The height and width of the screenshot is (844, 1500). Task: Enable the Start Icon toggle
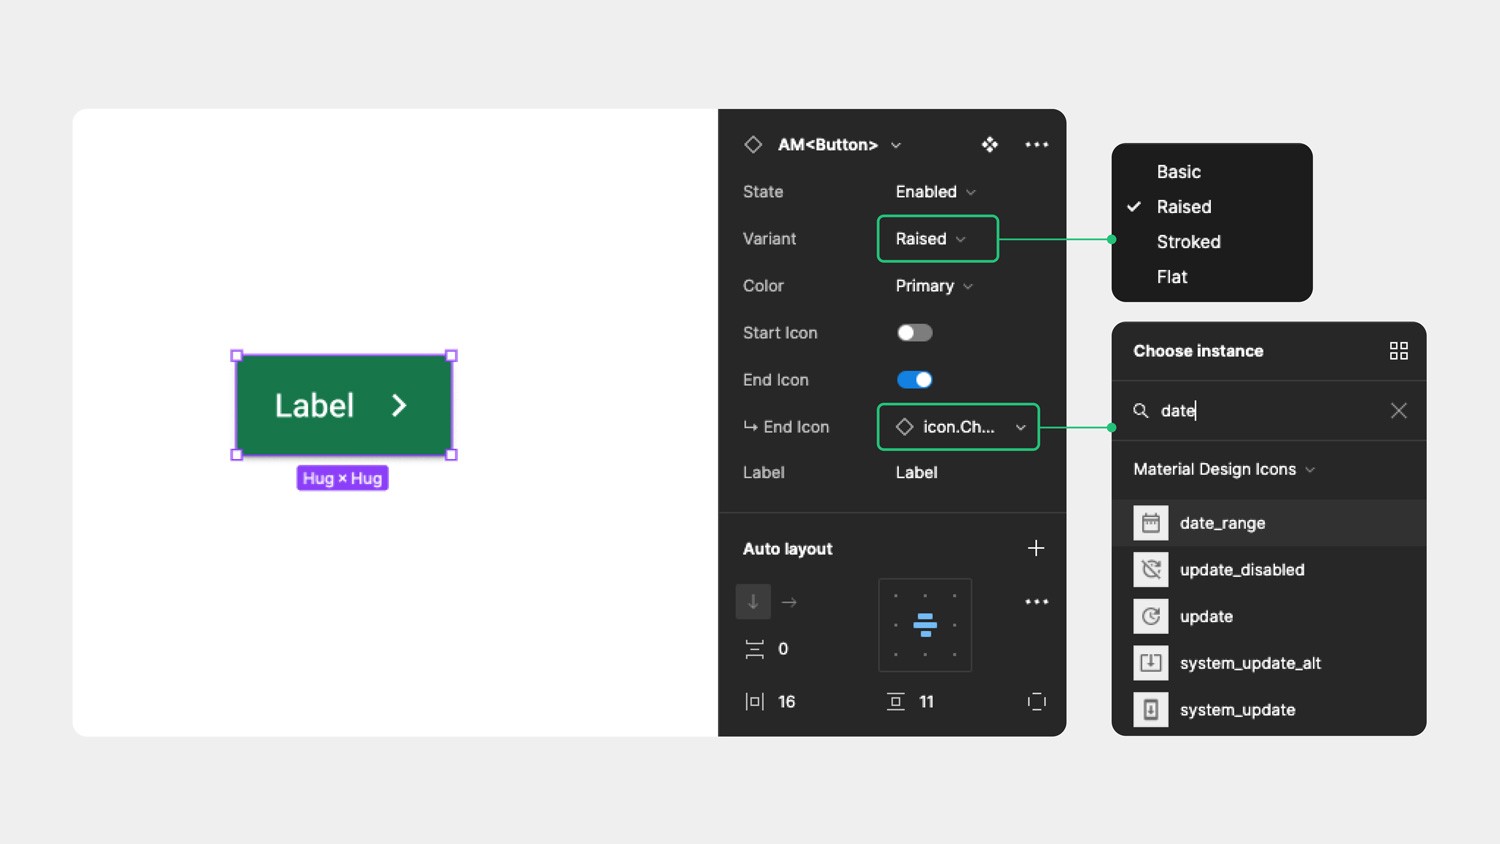(913, 332)
